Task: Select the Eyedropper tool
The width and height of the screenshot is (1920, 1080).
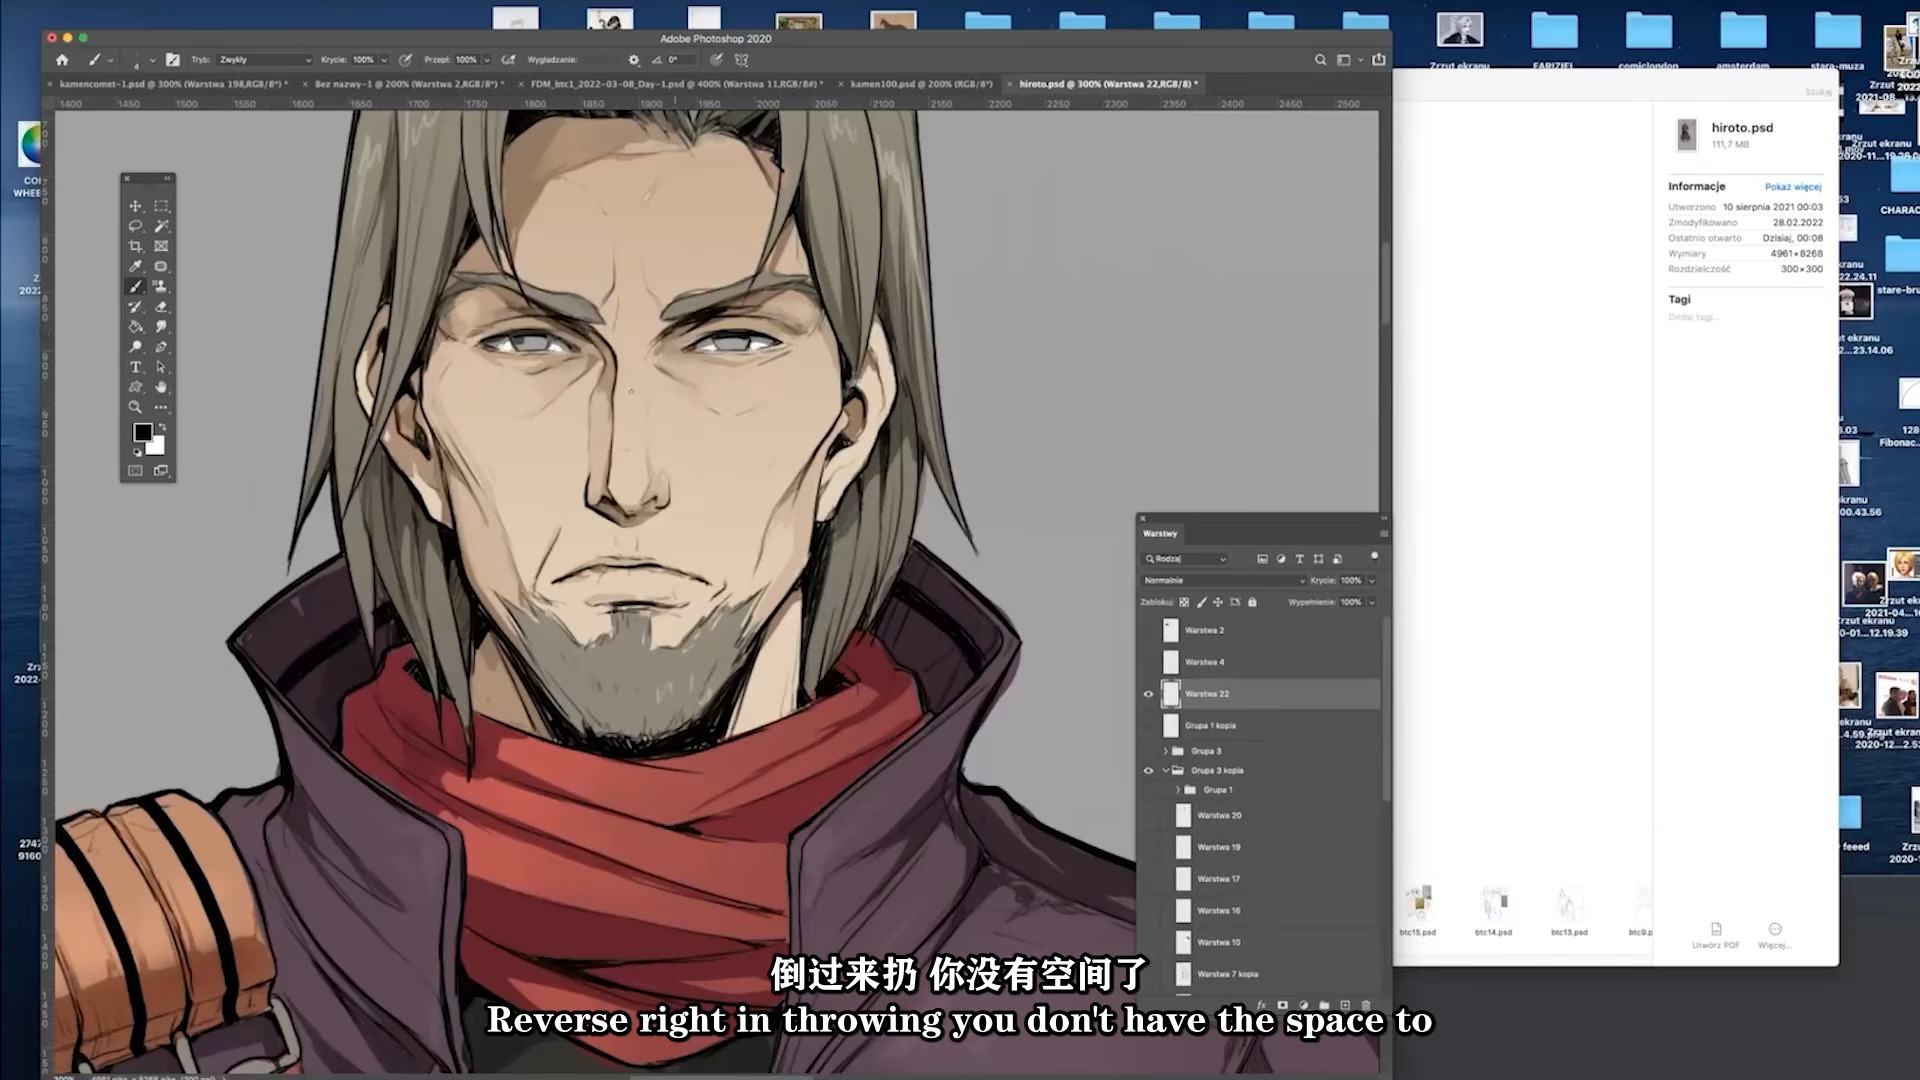Action: [x=135, y=266]
